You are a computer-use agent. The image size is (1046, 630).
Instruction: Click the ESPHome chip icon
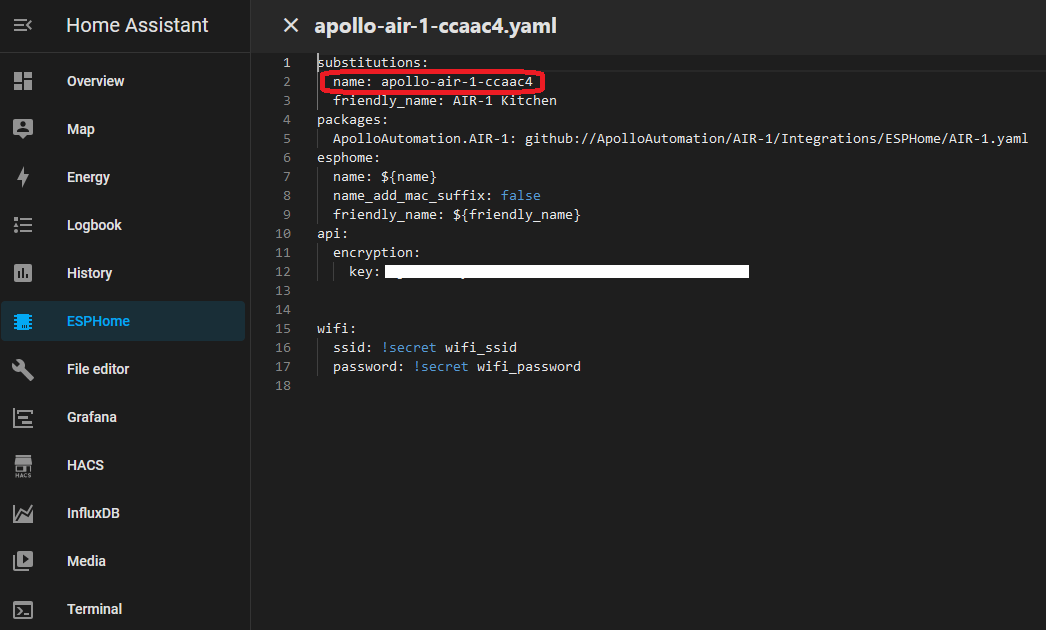(x=23, y=321)
